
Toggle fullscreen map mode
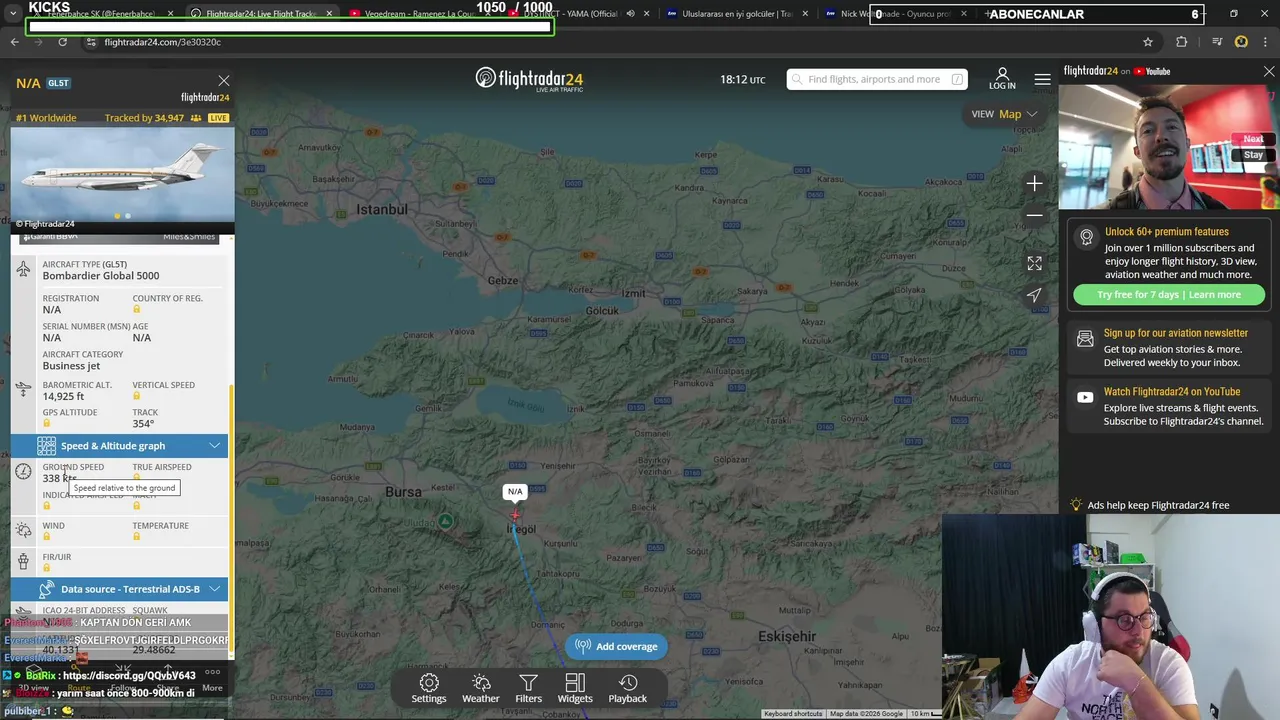click(x=1034, y=263)
